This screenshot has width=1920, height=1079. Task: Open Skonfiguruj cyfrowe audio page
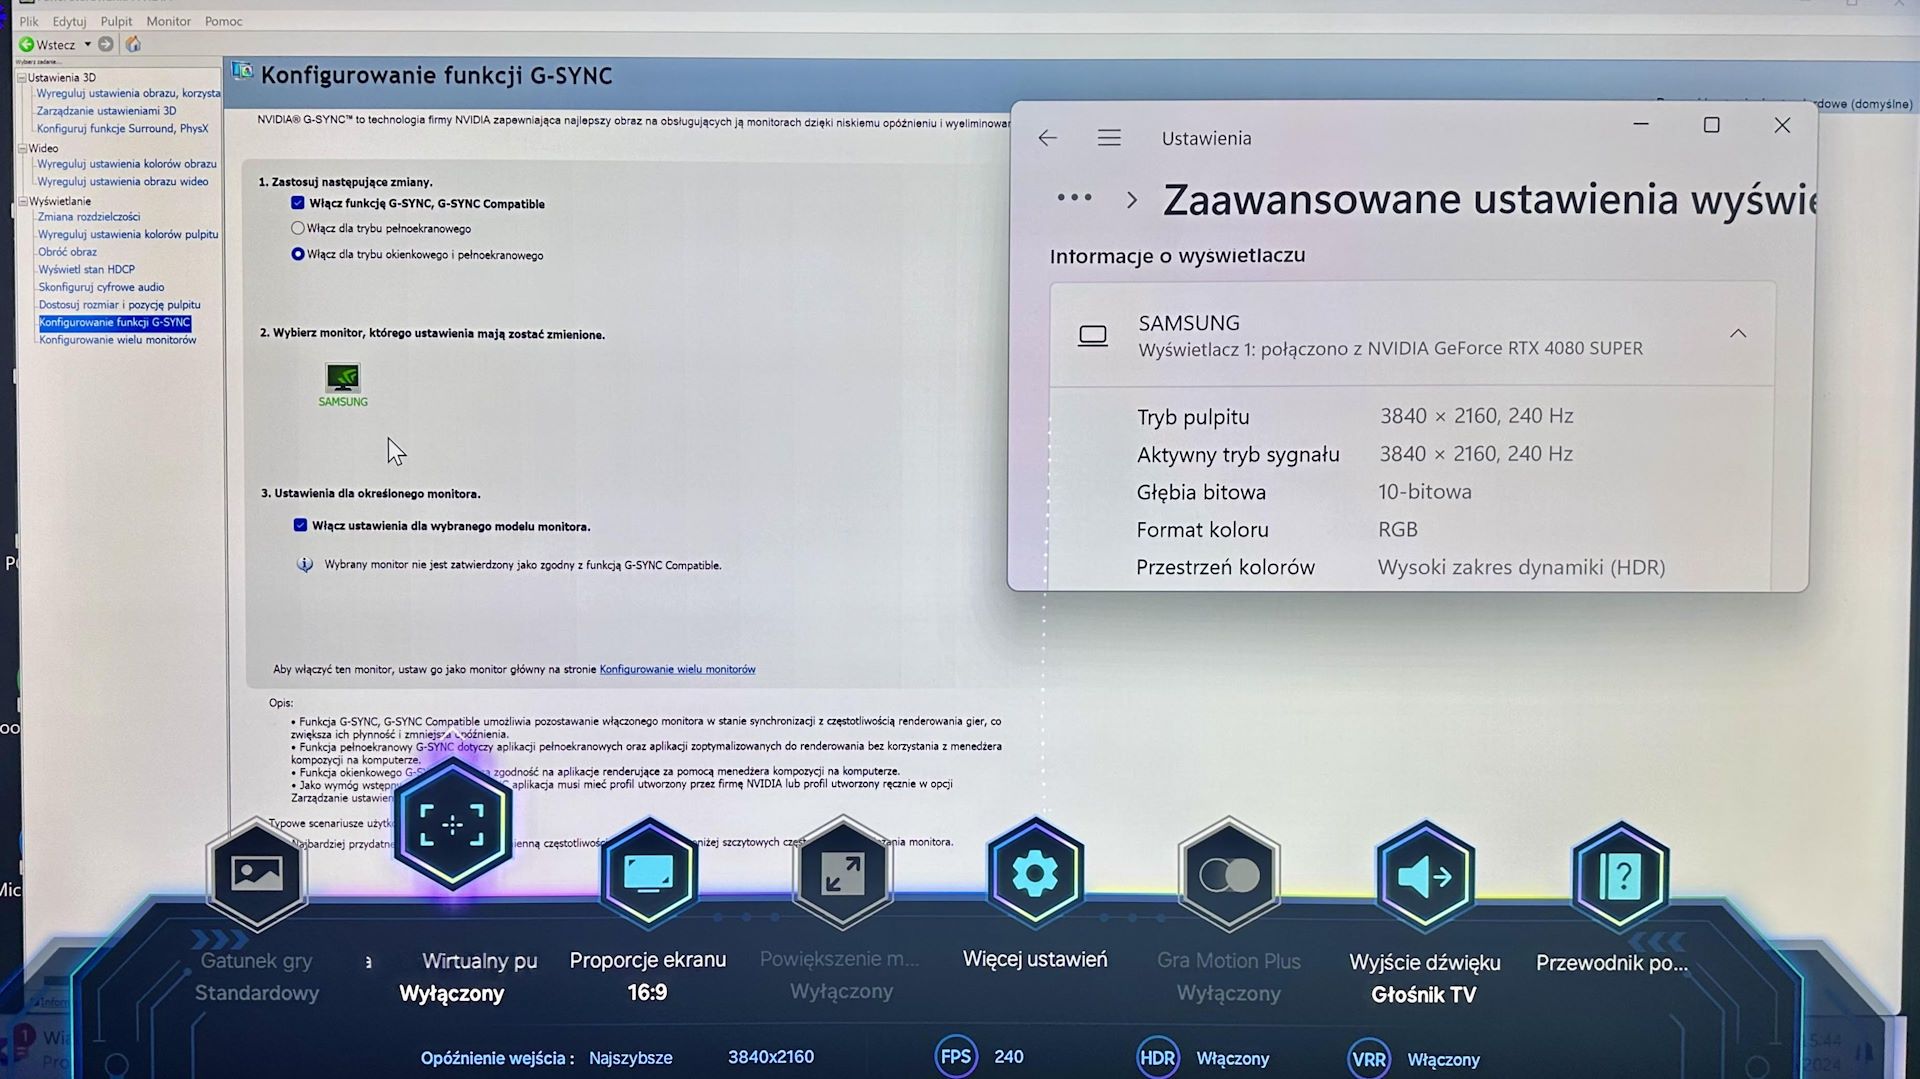pos(101,287)
